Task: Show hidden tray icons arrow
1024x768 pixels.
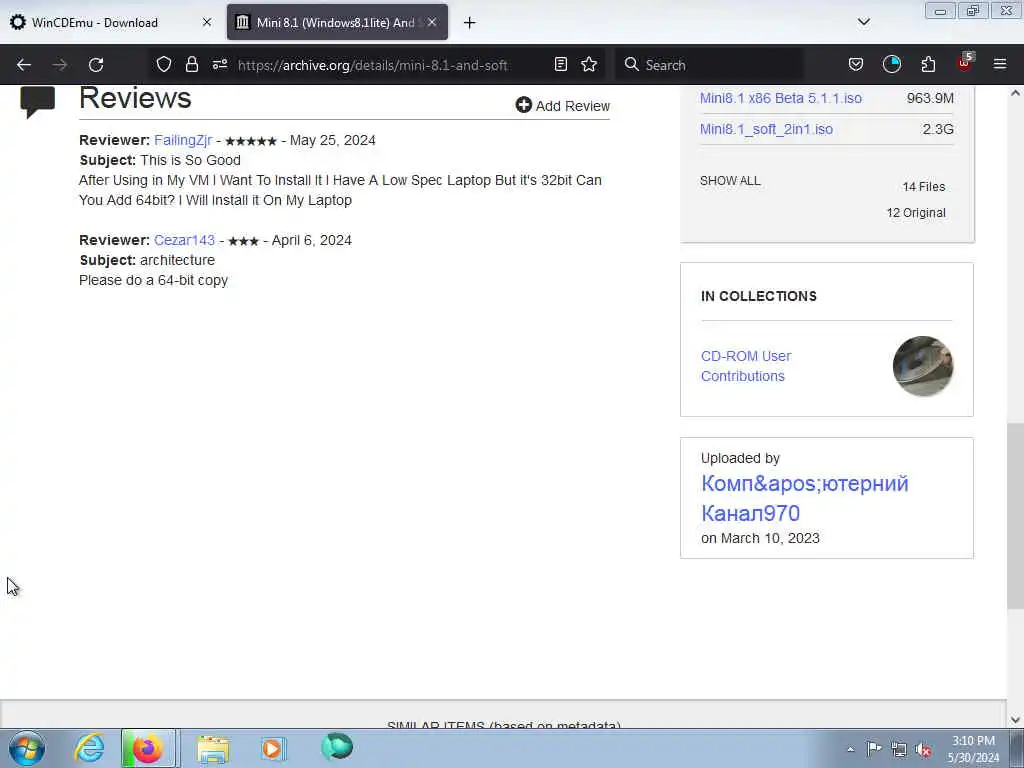Action: tap(850, 749)
